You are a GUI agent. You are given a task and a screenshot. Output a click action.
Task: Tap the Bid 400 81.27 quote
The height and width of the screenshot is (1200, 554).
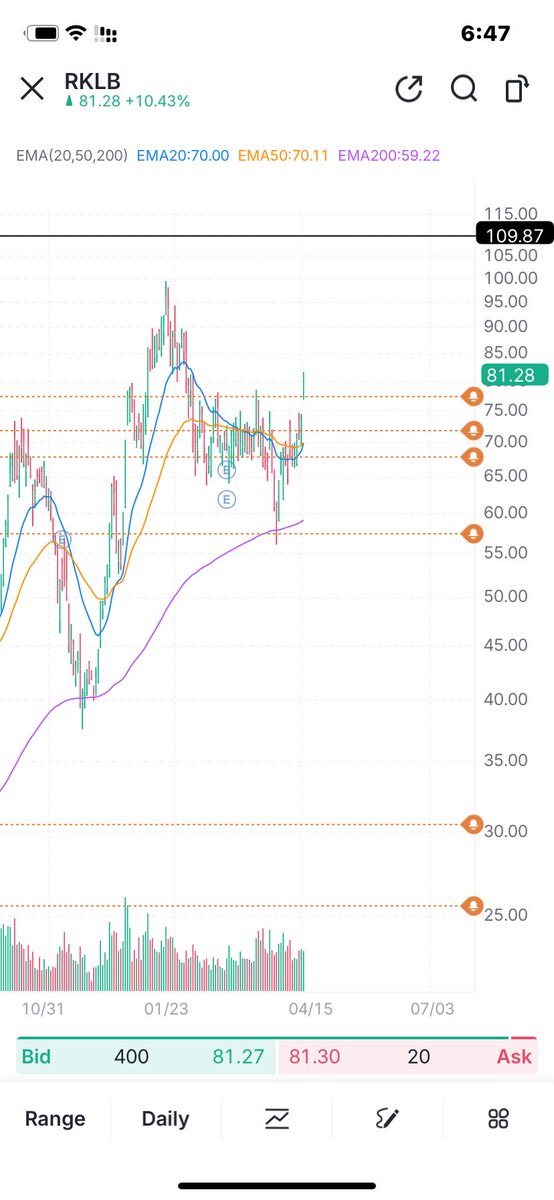146,1056
